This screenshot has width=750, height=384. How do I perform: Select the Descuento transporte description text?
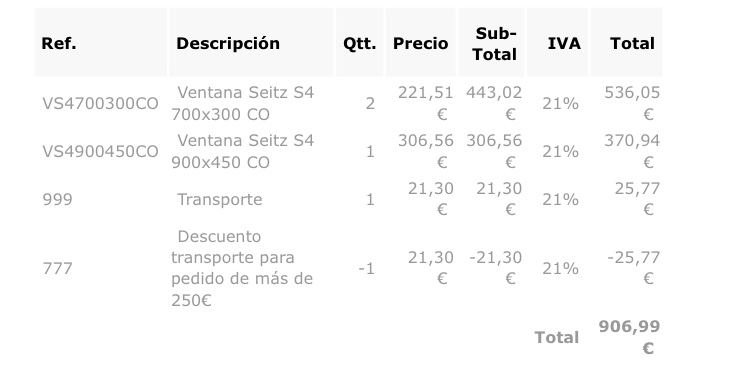[x=242, y=268]
